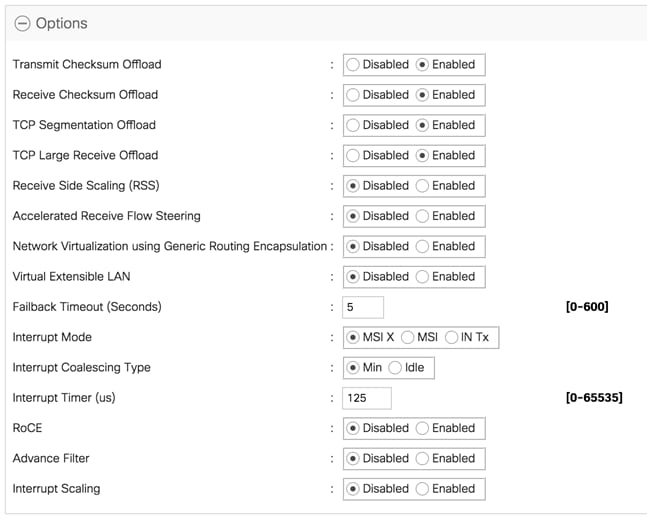The width and height of the screenshot is (647, 521).
Task: Focus the Interrupt Timer field
Action: coord(366,398)
